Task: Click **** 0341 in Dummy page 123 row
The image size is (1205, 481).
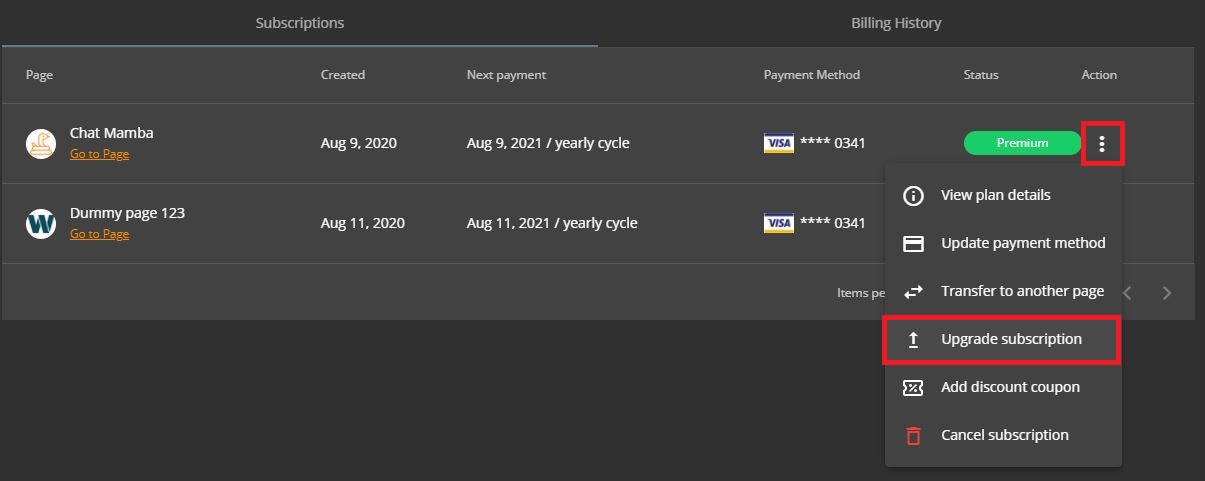Action: [833, 223]
